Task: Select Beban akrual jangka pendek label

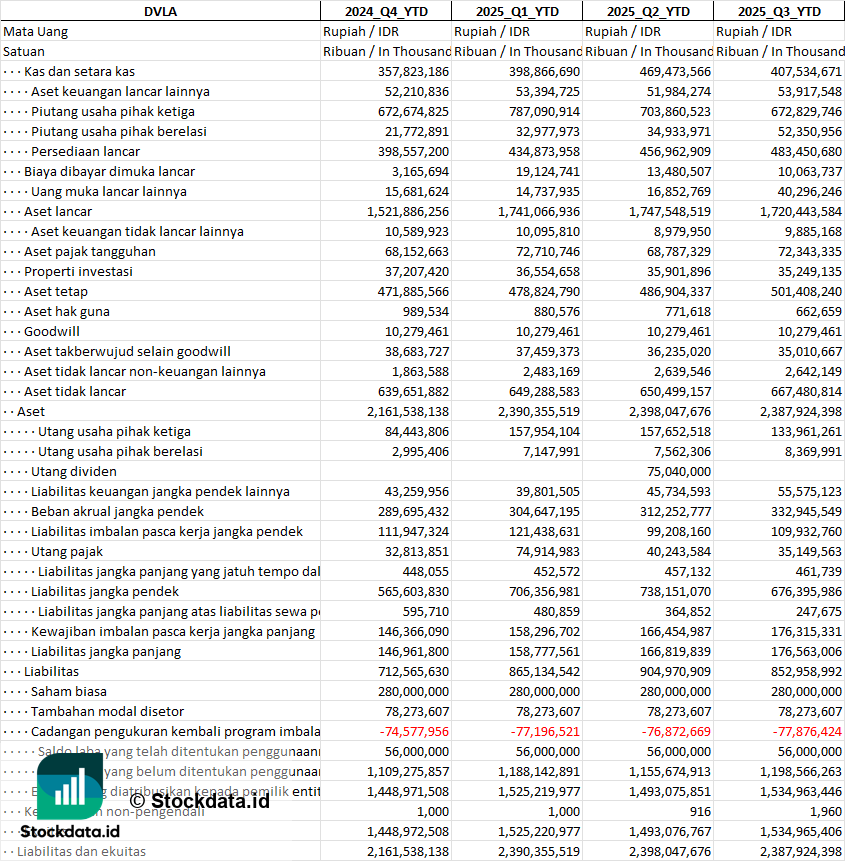Action: point(117,512)
